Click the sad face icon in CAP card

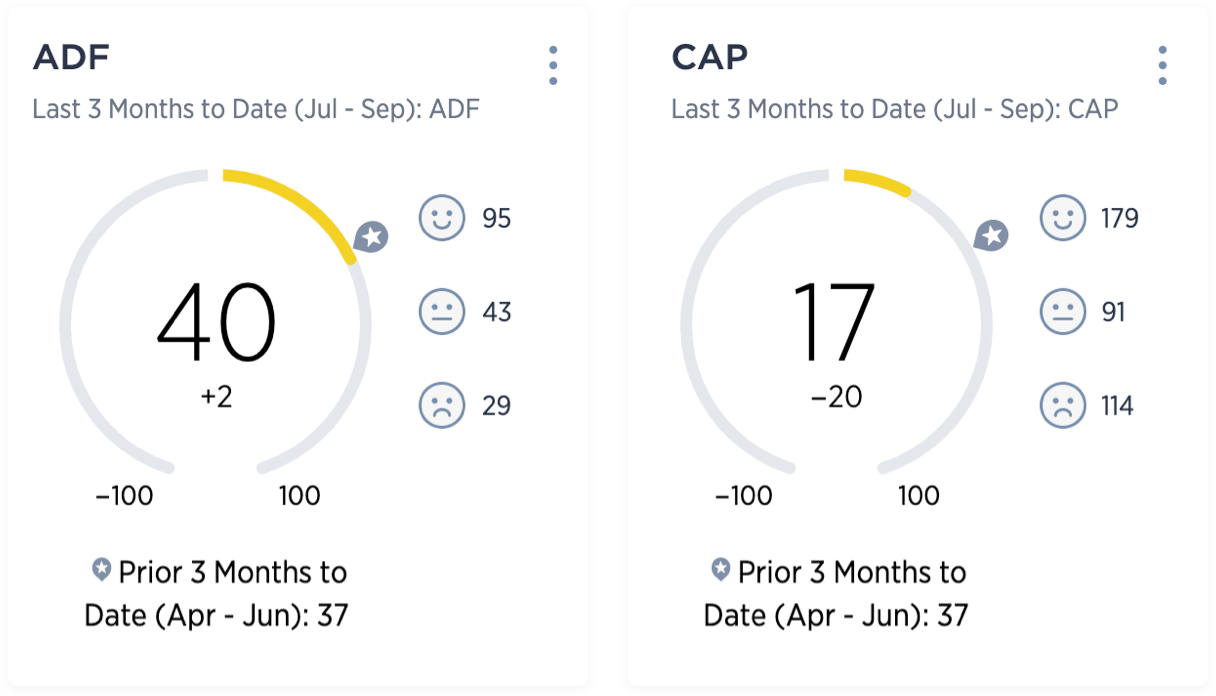pos(1063,405)
